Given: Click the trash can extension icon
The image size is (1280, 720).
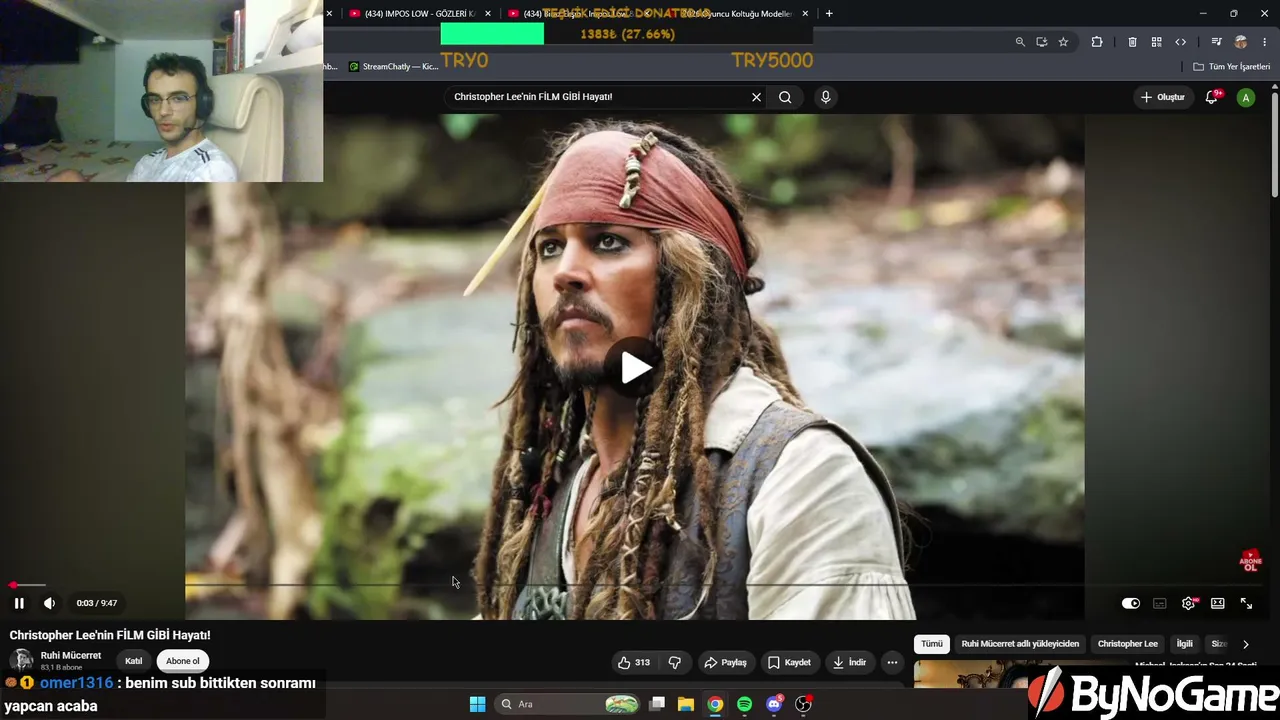Looking at the screenshot, I should tap(1132, 42).
